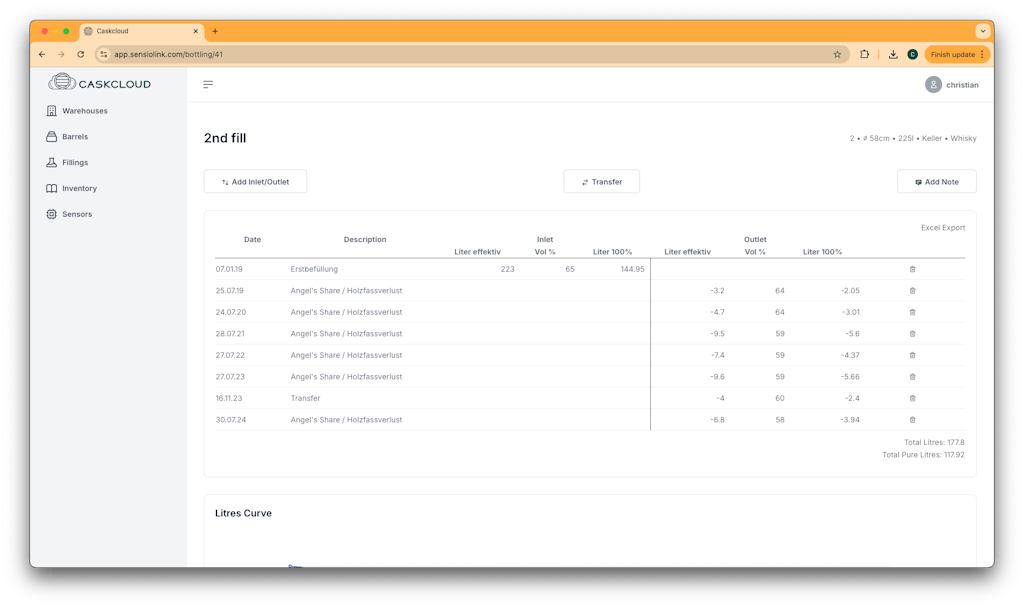Click the hamburger menu icon to collapse sidebar

pyautogui.click(x=208, y=85)
